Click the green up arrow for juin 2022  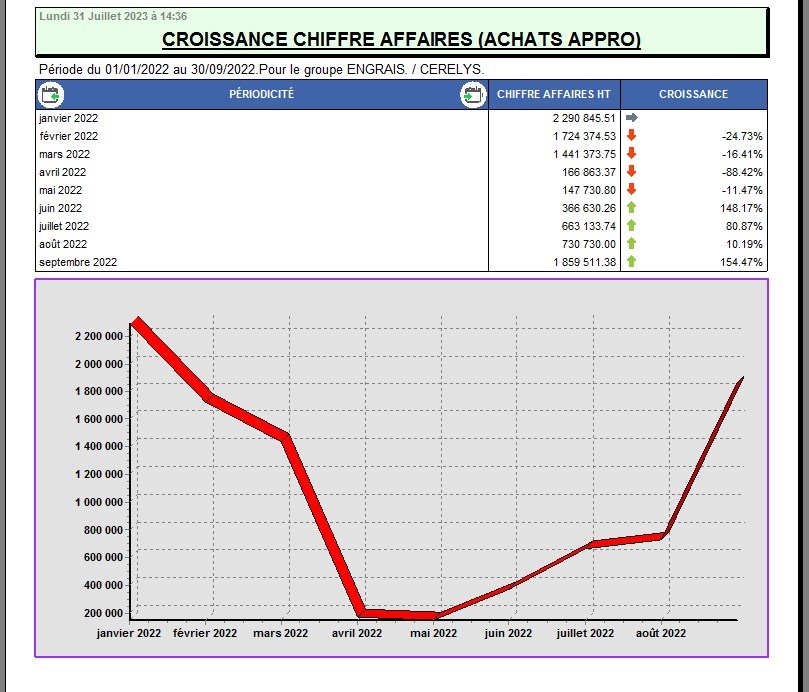click(631, 208)
